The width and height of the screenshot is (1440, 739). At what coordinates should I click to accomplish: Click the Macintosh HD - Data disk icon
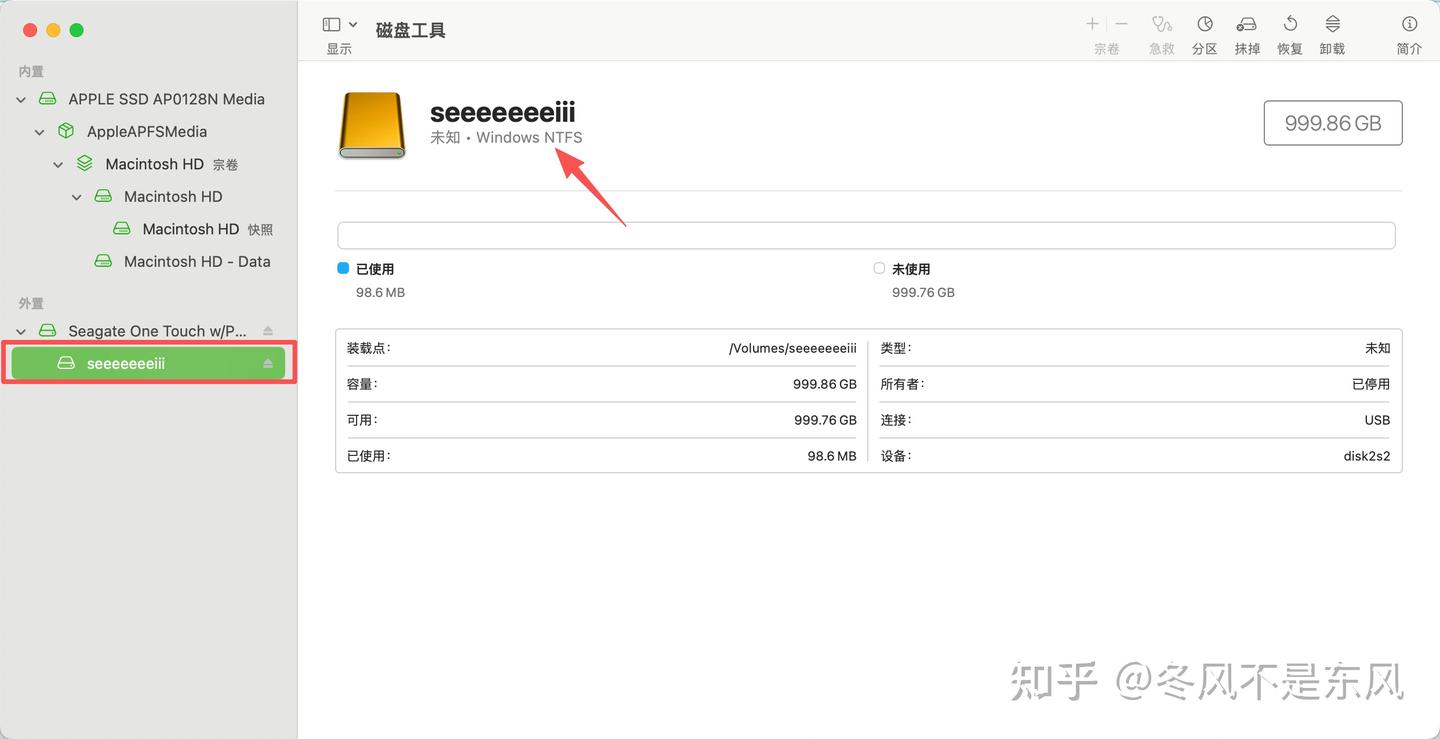click(103, 261)
